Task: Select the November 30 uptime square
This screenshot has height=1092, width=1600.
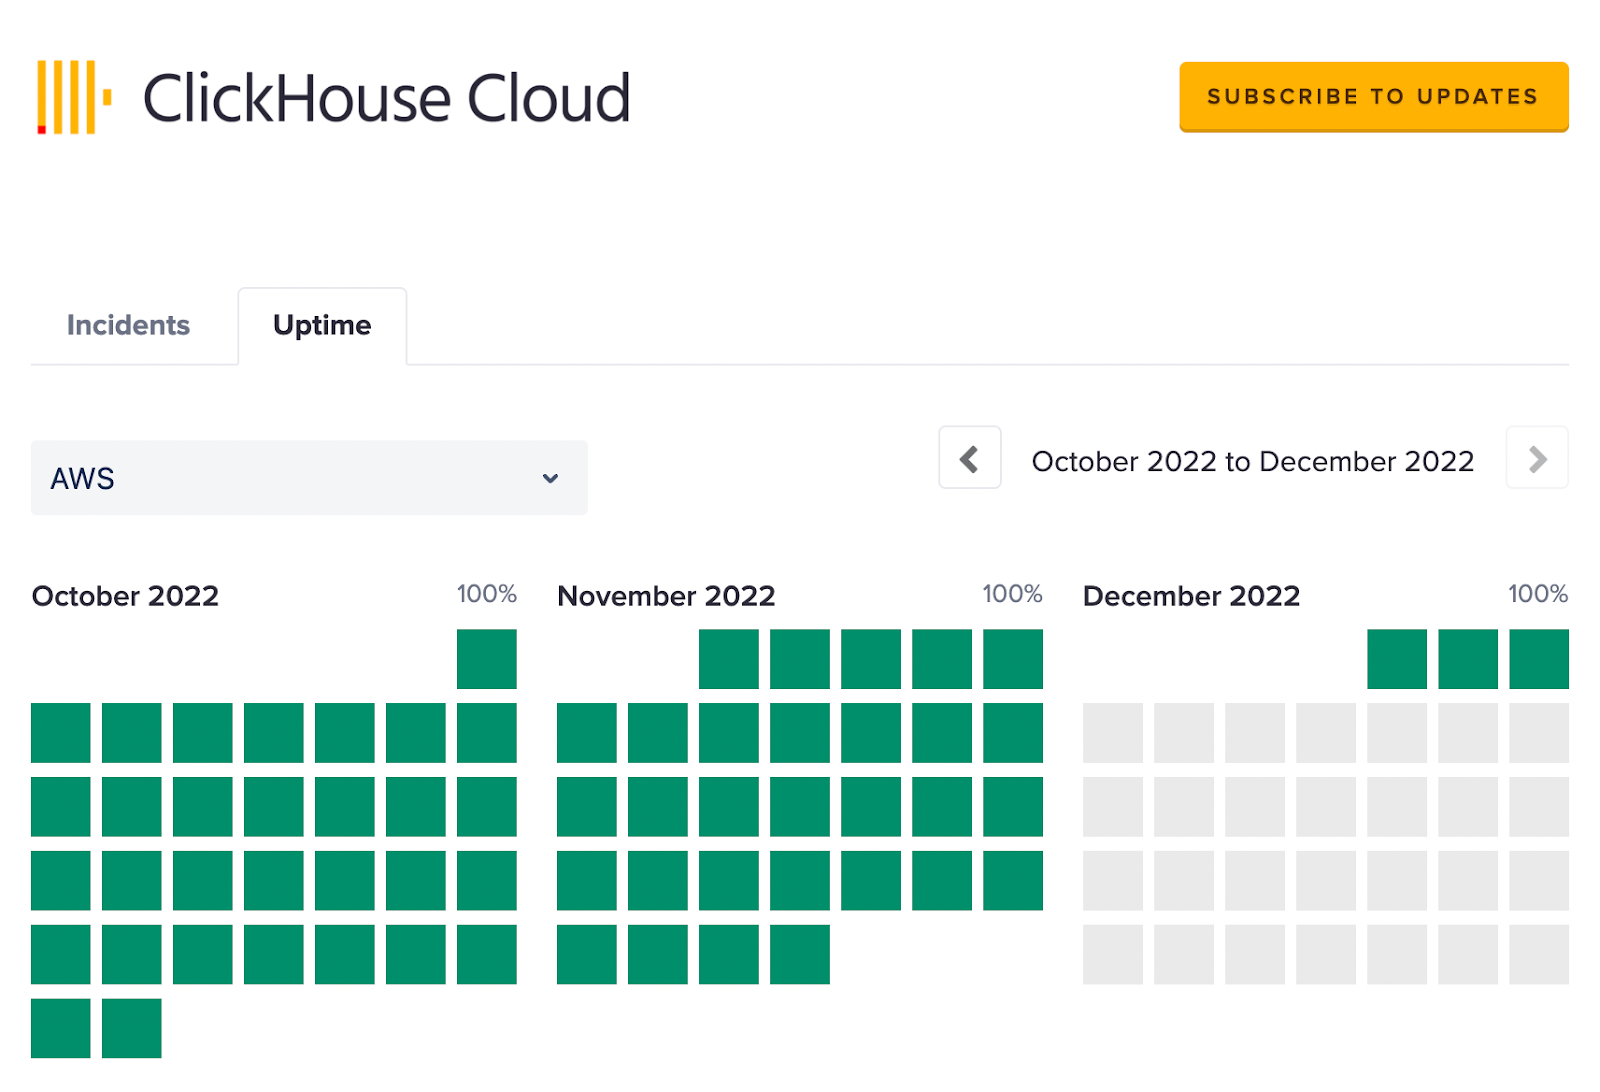Action: pyautogui.click(x=800, y=954)
